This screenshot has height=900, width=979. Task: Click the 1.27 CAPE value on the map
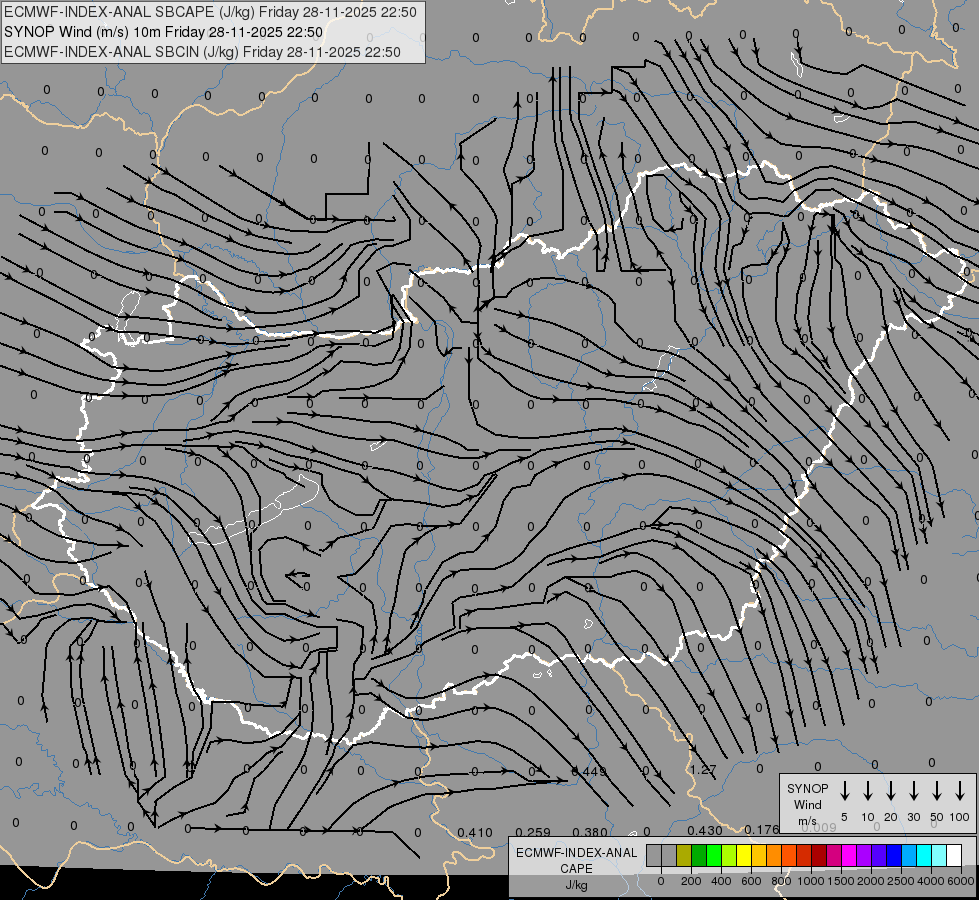pos(702,769)
